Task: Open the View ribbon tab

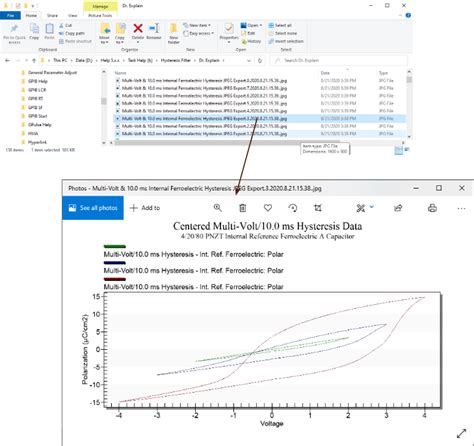Action: click(x=73, y=15)
